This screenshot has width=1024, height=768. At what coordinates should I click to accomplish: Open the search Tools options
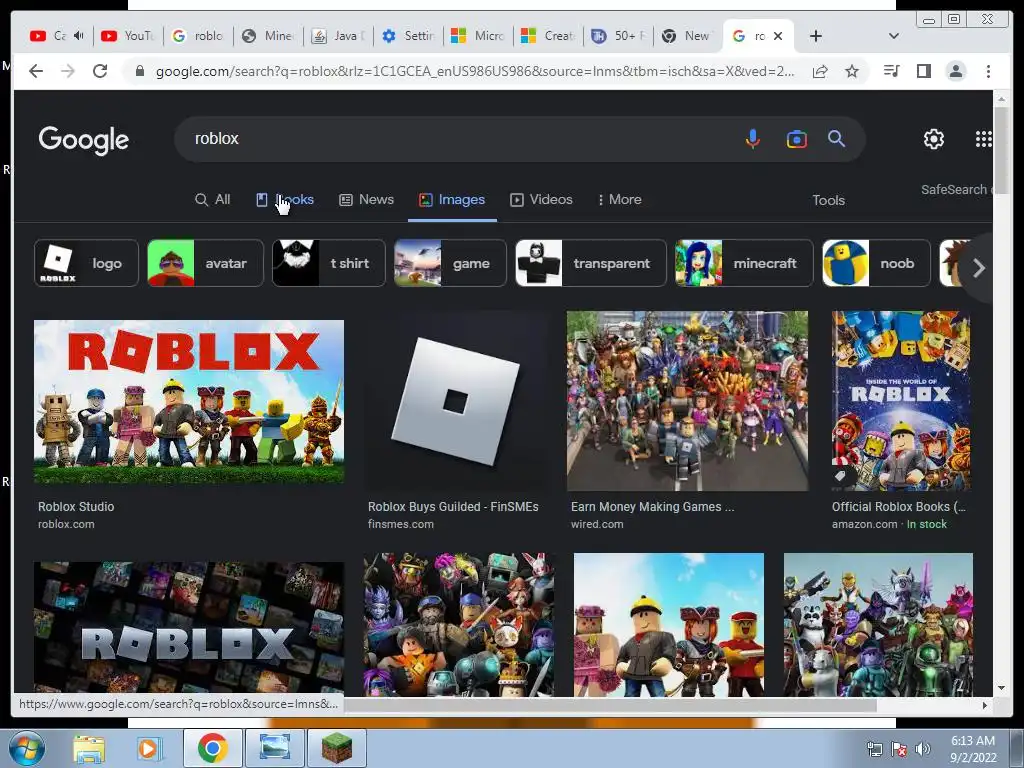(x=828, y=200)
